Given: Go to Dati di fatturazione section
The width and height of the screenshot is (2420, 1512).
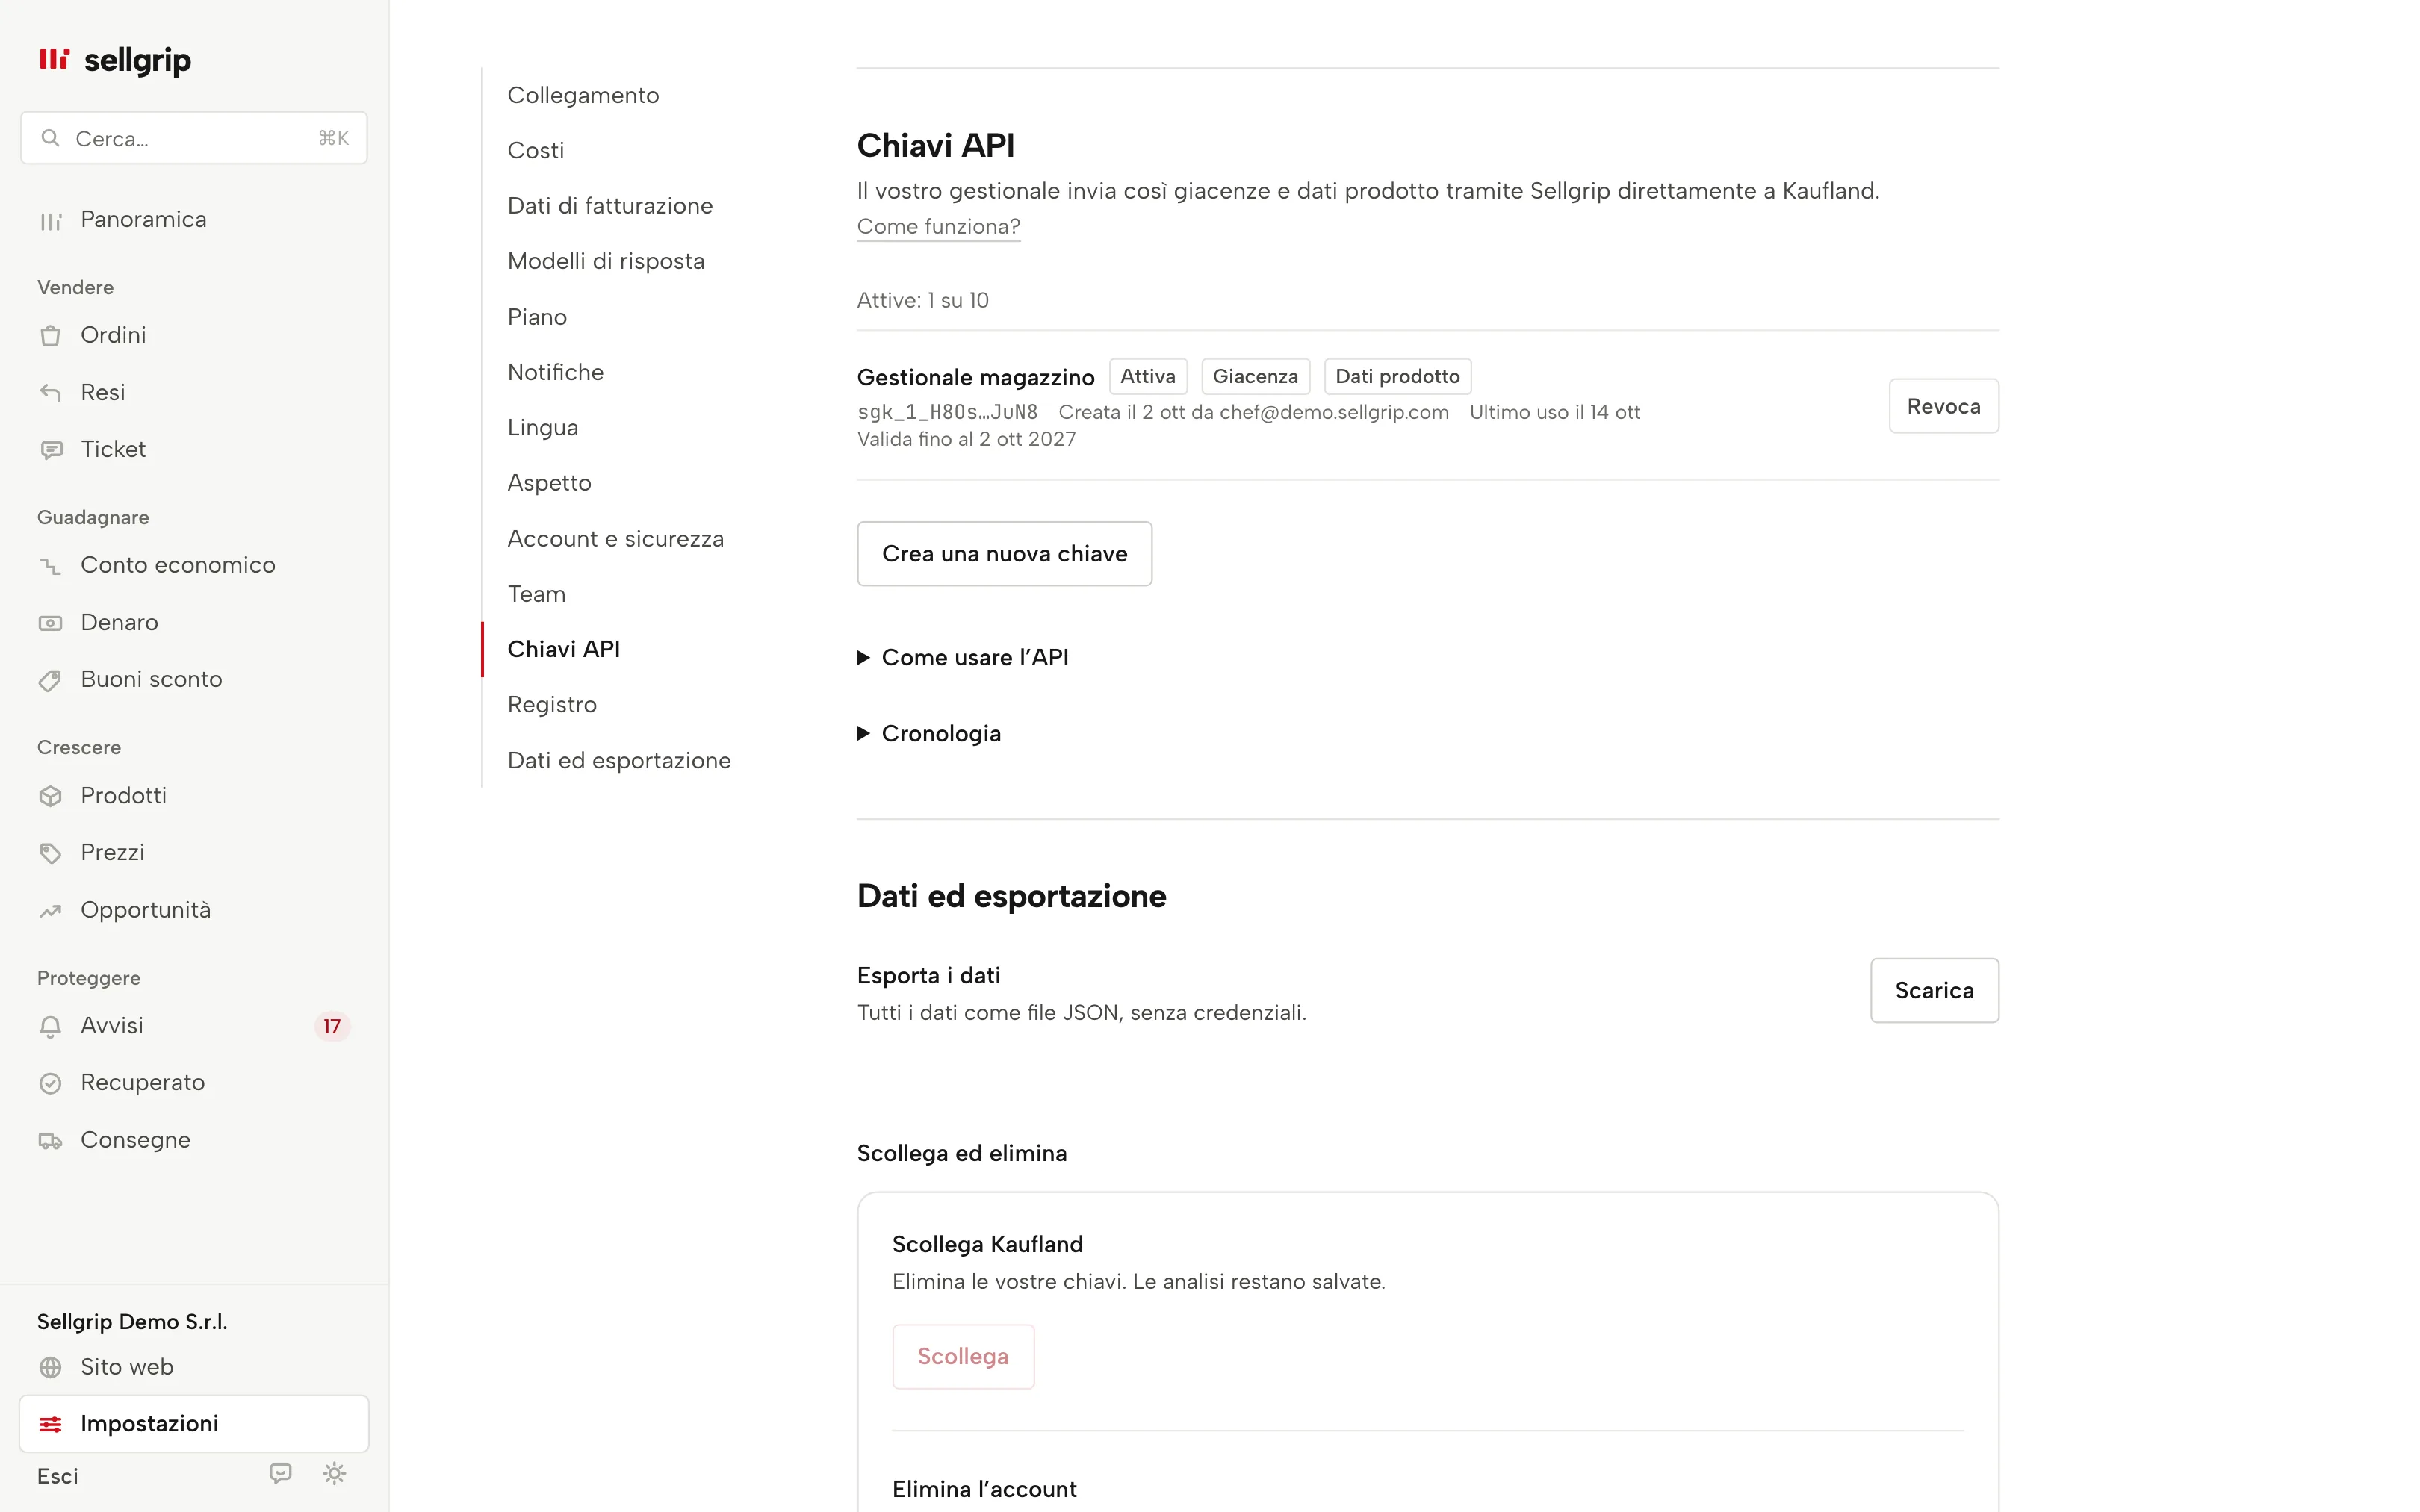Looking at the screenshot, I should (610, 206).
